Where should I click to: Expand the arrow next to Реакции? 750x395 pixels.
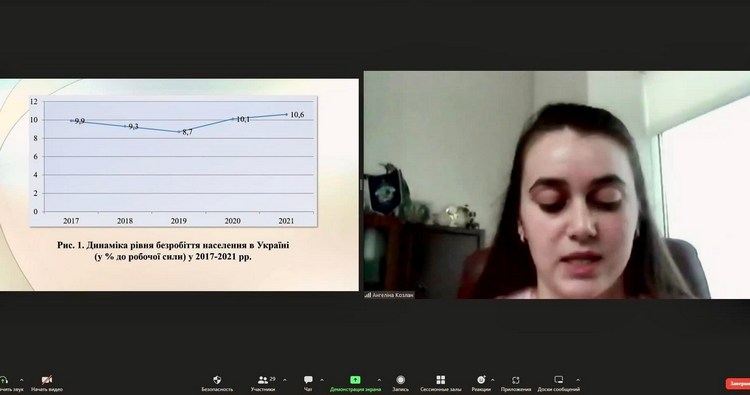pos(493,381)
